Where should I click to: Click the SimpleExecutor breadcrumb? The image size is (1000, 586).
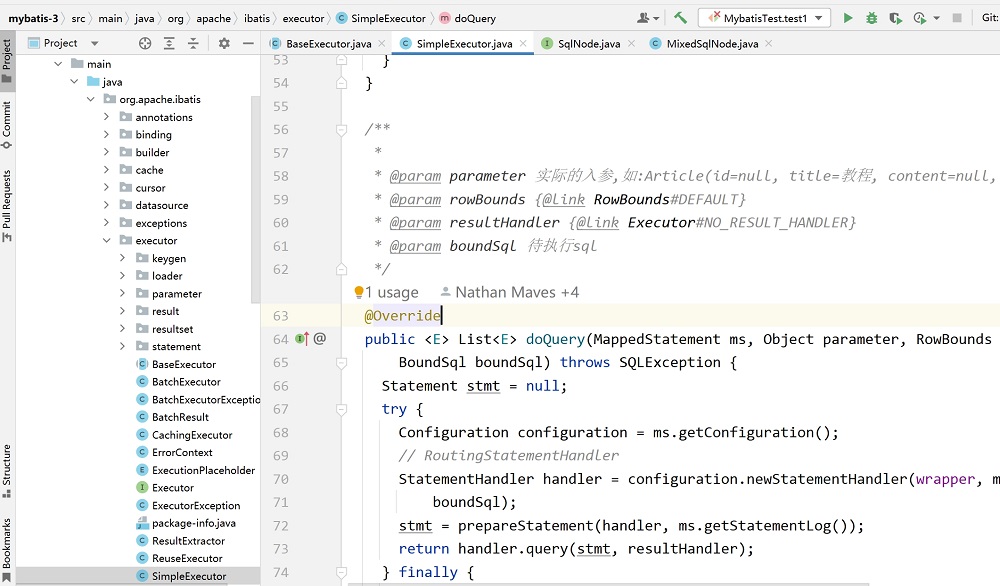(x=381, y=18)
